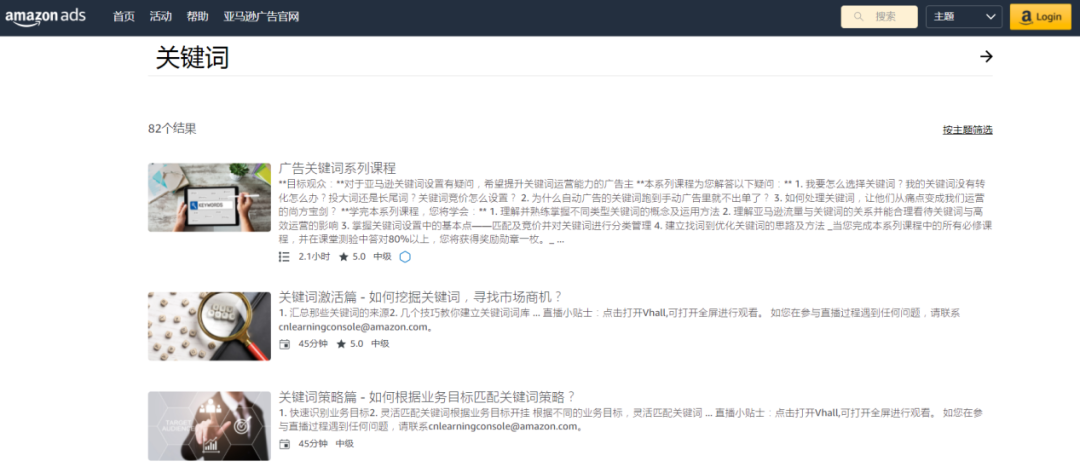1080x467 pixels.
Task: Go to 亚马逊广告官网 link
Action: (262, 17)
